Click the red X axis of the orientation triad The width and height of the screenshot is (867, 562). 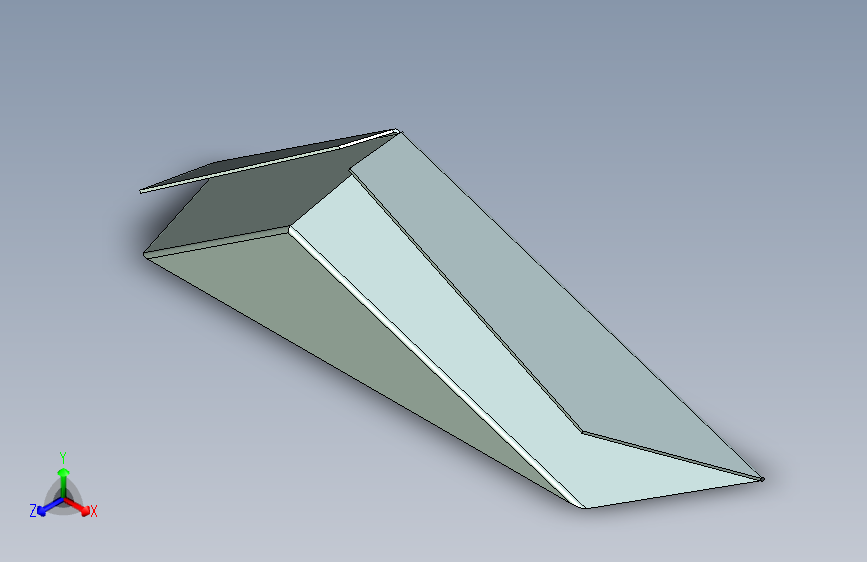[x=78, y=506]
